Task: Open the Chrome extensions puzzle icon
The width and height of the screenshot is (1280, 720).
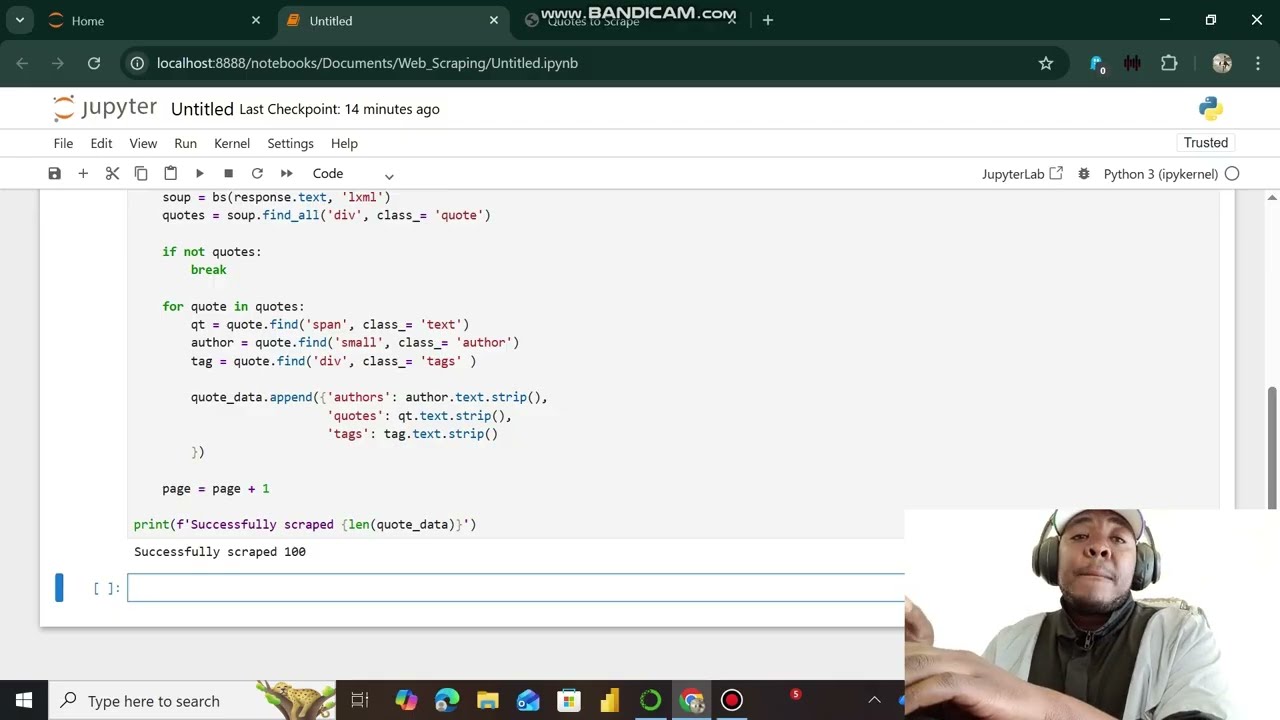Action: click(1169, 63)
